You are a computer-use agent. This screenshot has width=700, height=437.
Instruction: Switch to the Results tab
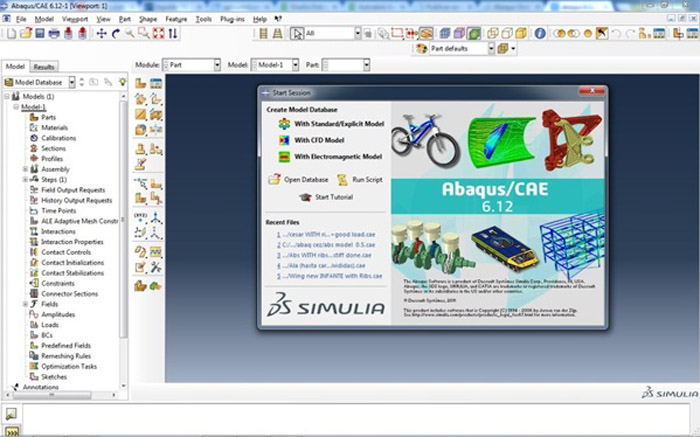click(x=44, y=67)
